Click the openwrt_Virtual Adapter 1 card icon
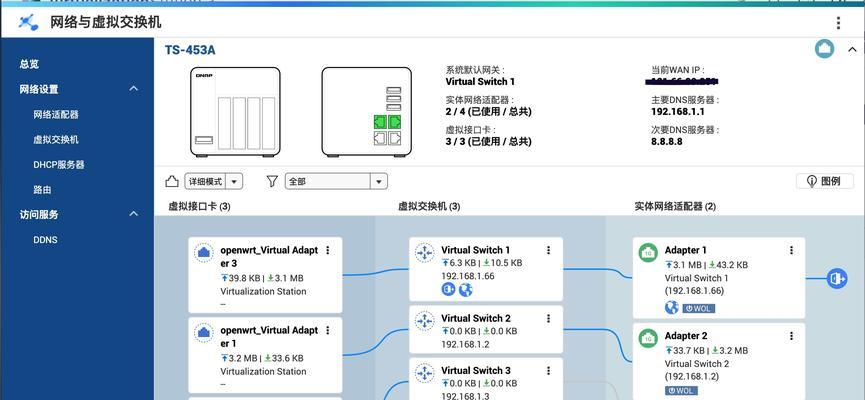Screen dimensions: 865x400 [x=204, y=333]
